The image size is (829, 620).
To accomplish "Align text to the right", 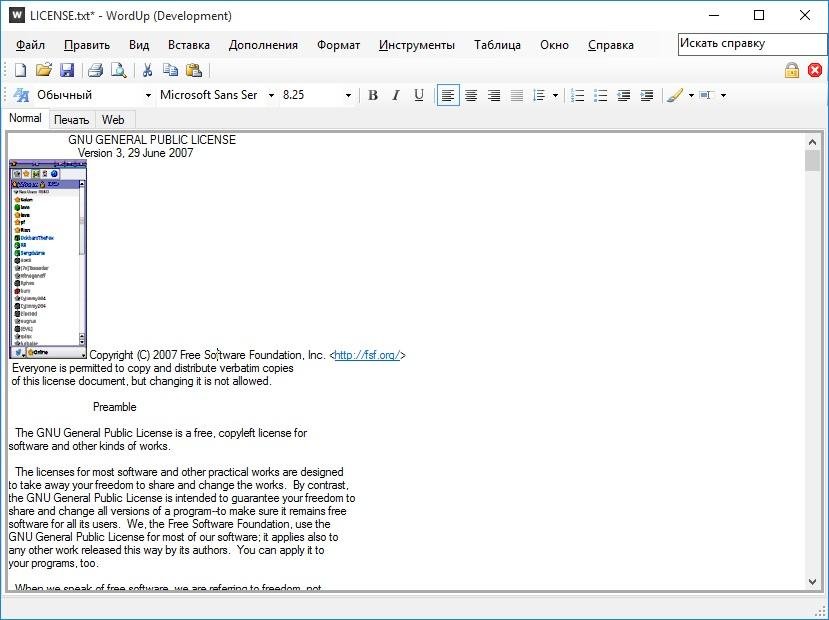I will [x=494, y=95].
